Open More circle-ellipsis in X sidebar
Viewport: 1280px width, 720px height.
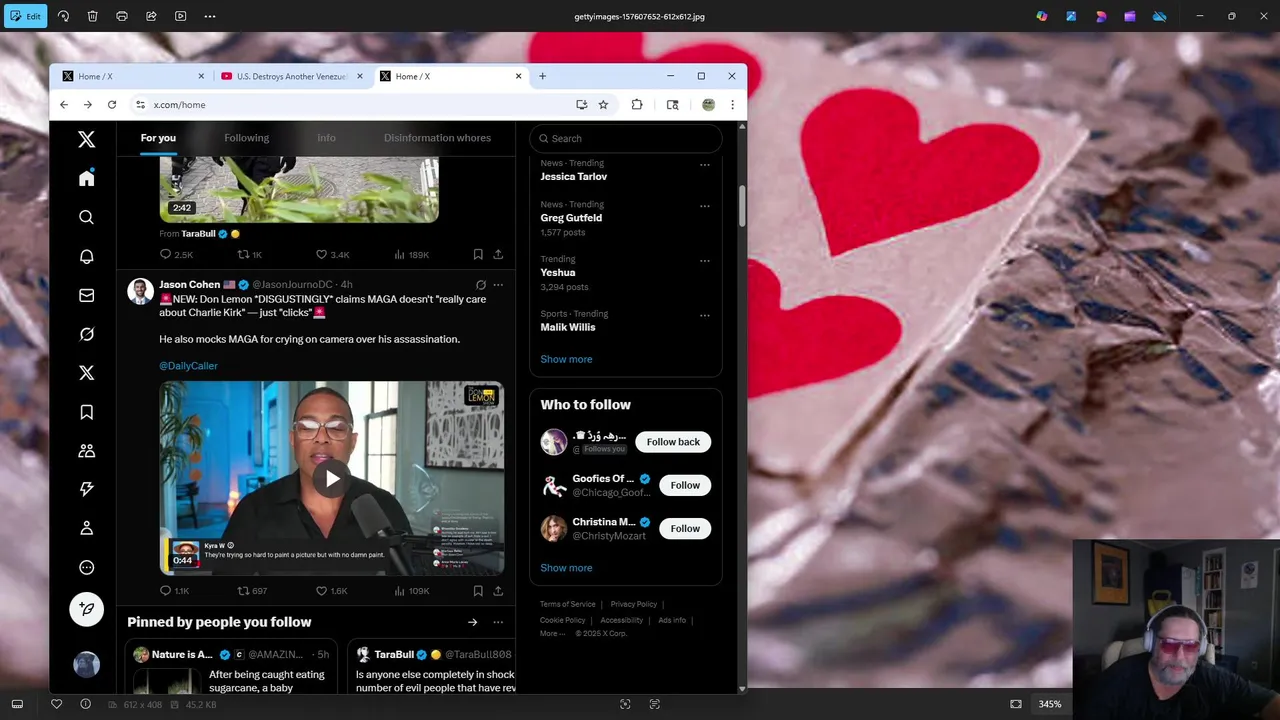tap(87, 567)
